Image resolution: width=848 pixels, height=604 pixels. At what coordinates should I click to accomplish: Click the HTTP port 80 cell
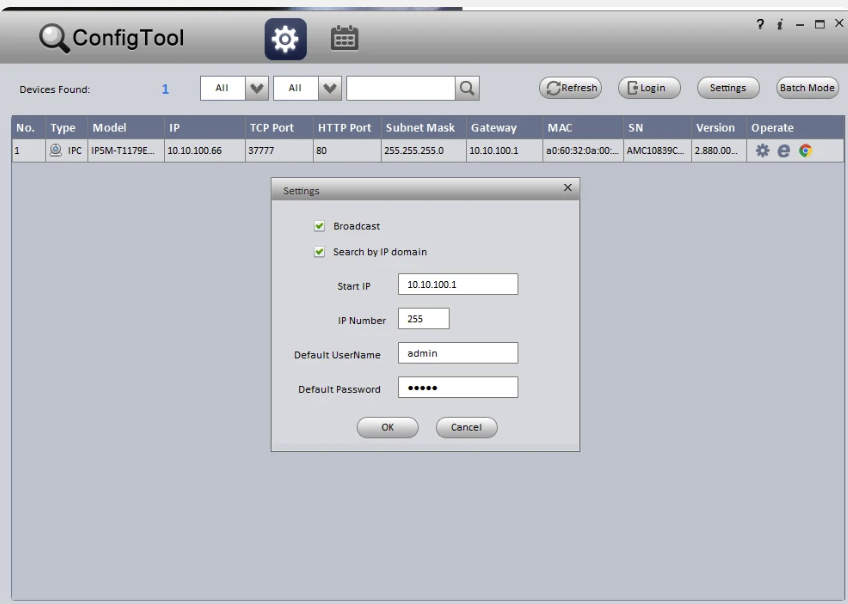coord(347,150)
